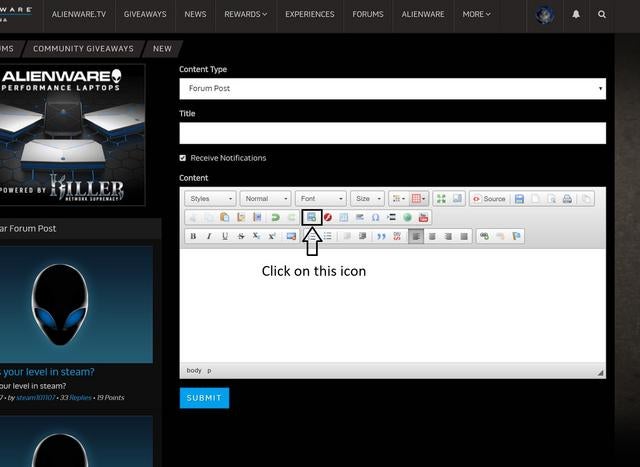Toggle Strikethrough formatting

(x=241, y=236)
